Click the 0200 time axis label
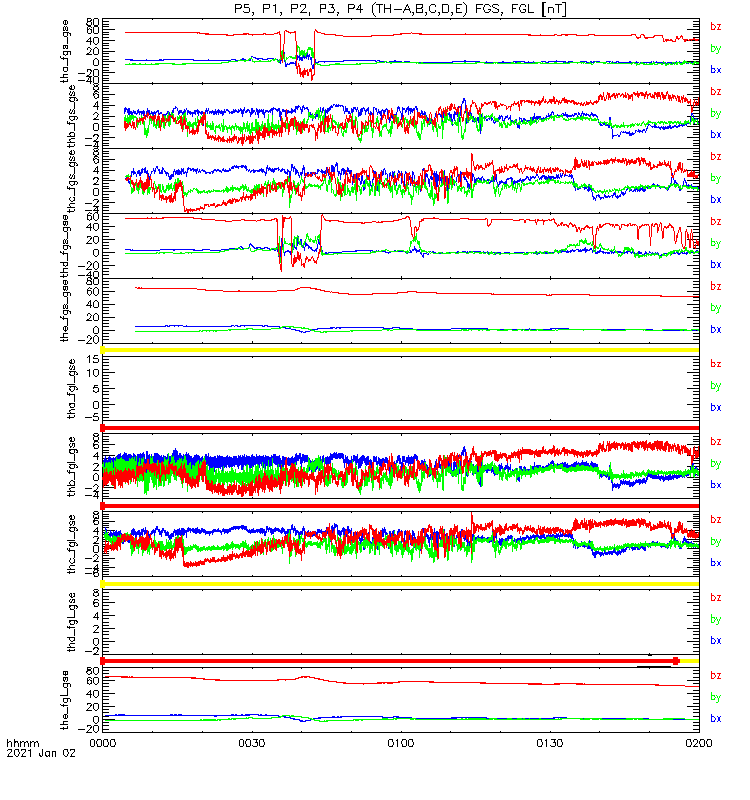The width and height of the screenshot is (750, 800). point(698,743)
